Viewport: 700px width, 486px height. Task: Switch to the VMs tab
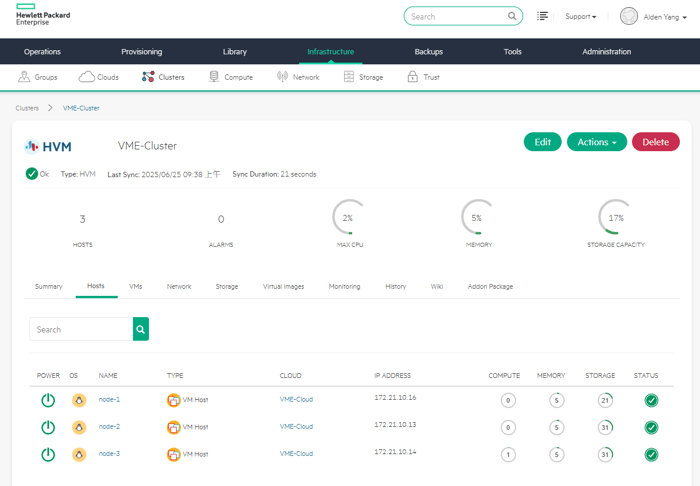(135, 286)
